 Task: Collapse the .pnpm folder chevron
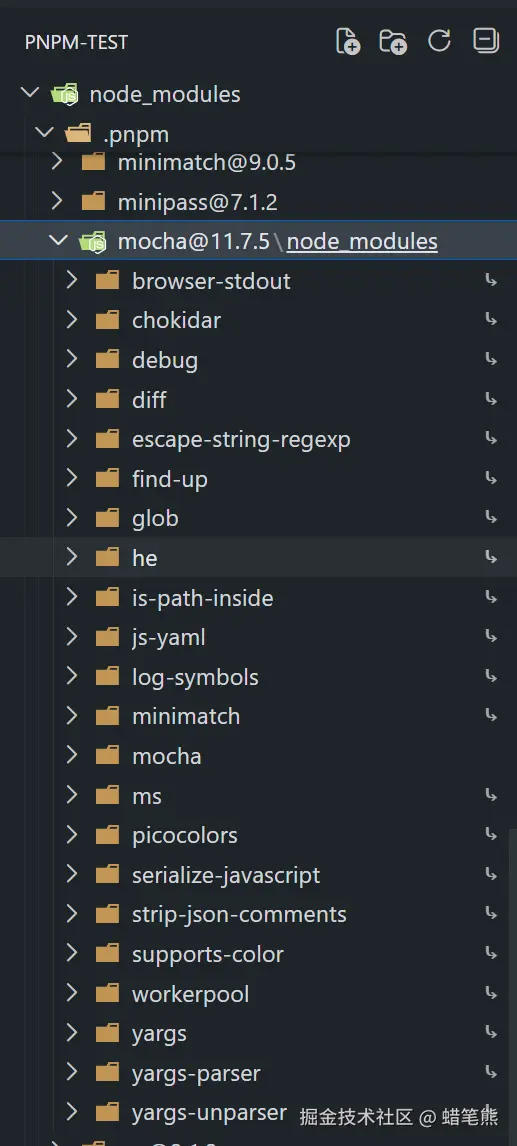45,132
